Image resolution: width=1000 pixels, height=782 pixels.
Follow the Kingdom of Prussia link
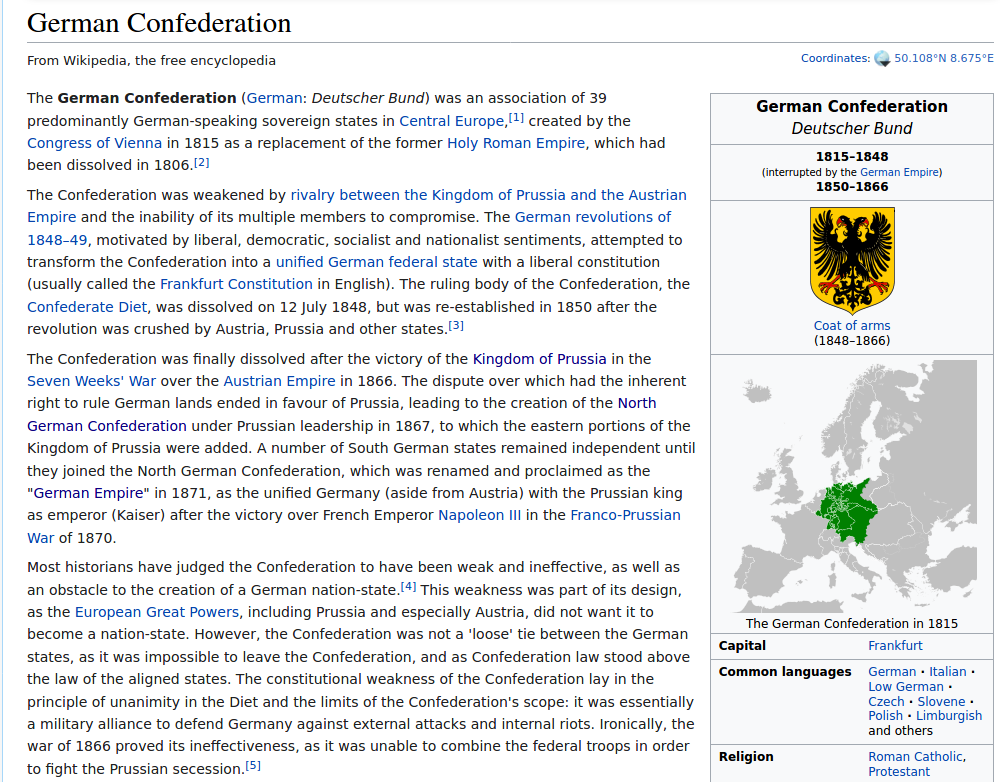(x=540, y=359)
